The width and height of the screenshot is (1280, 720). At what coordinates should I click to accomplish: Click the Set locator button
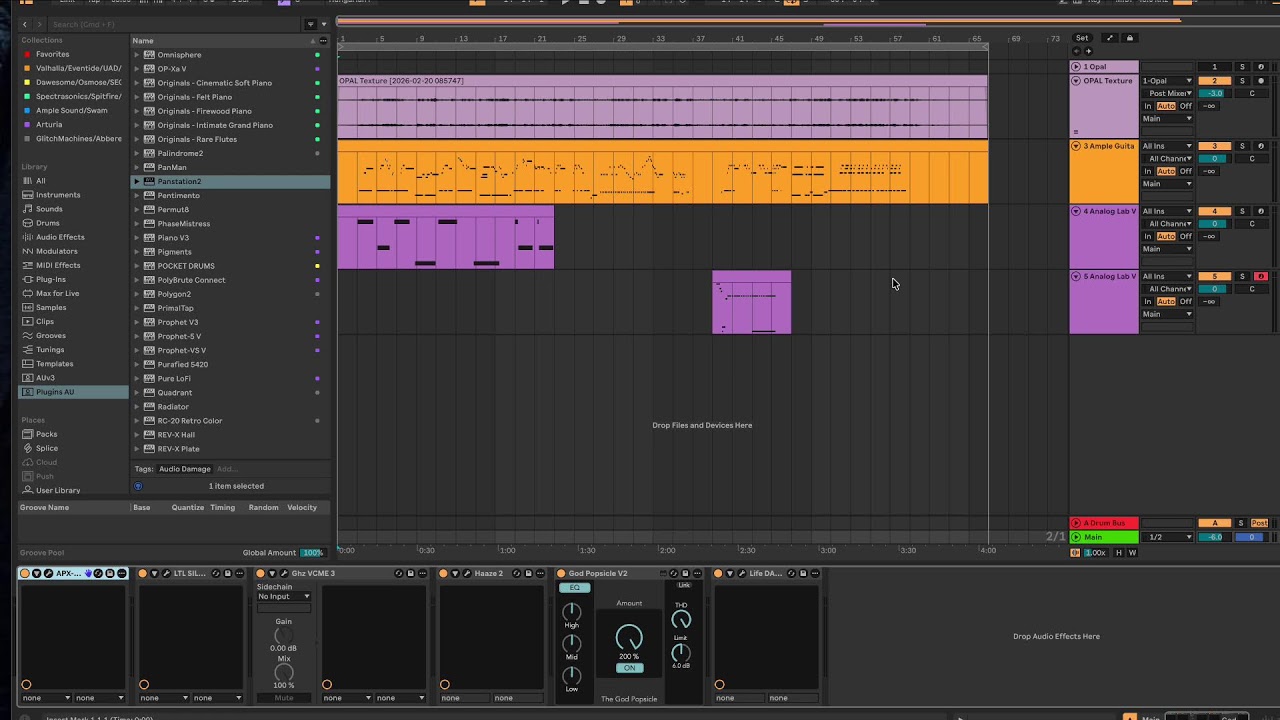click(x=1082, y=38)
